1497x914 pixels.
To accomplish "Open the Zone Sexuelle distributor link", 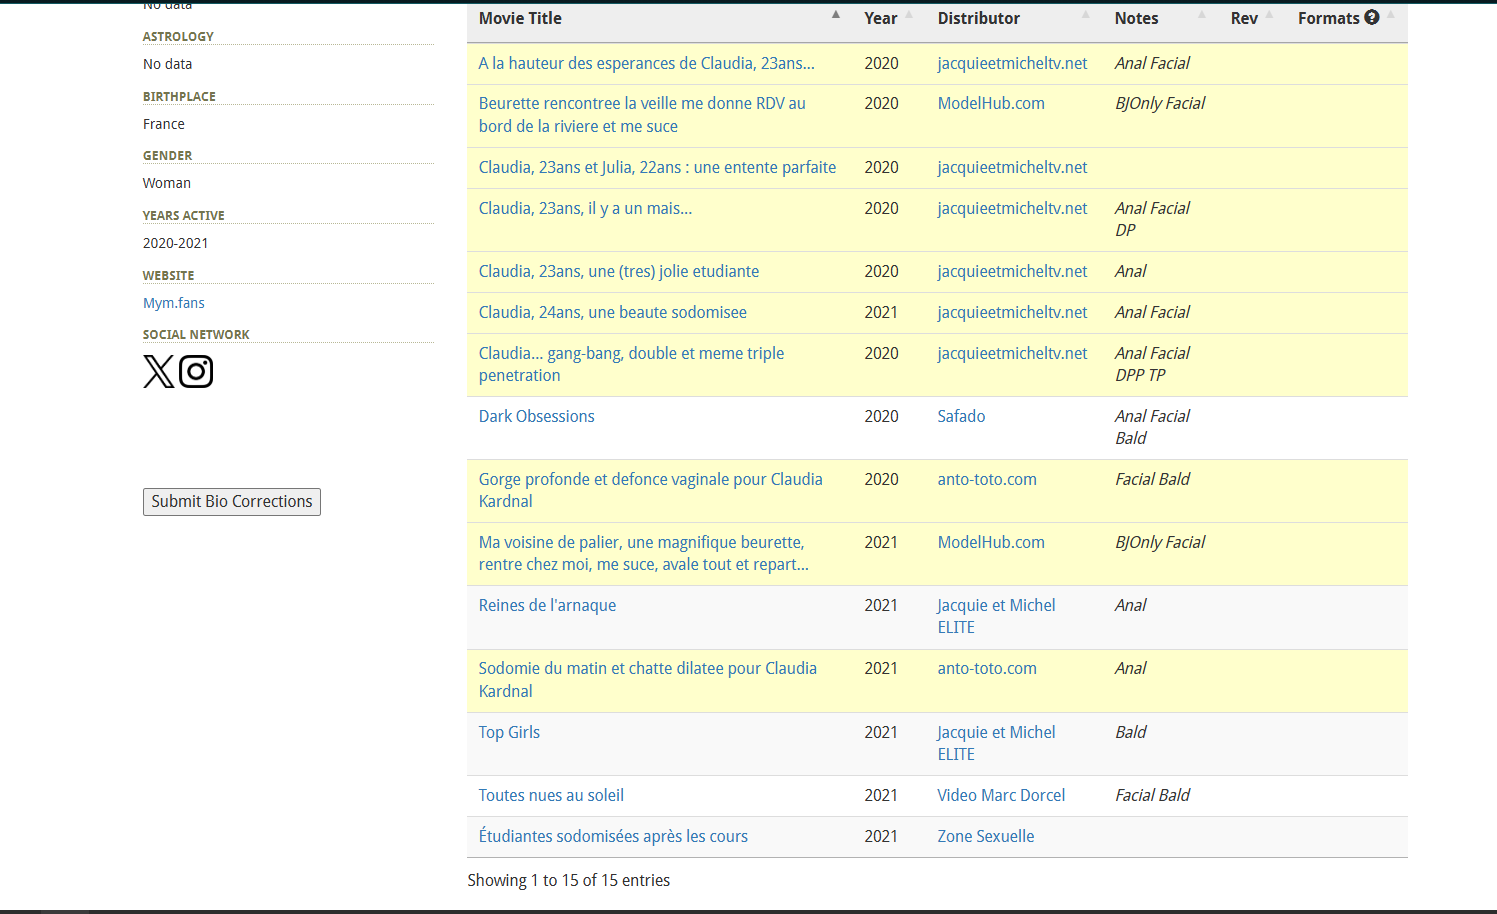I will (986, 836).
